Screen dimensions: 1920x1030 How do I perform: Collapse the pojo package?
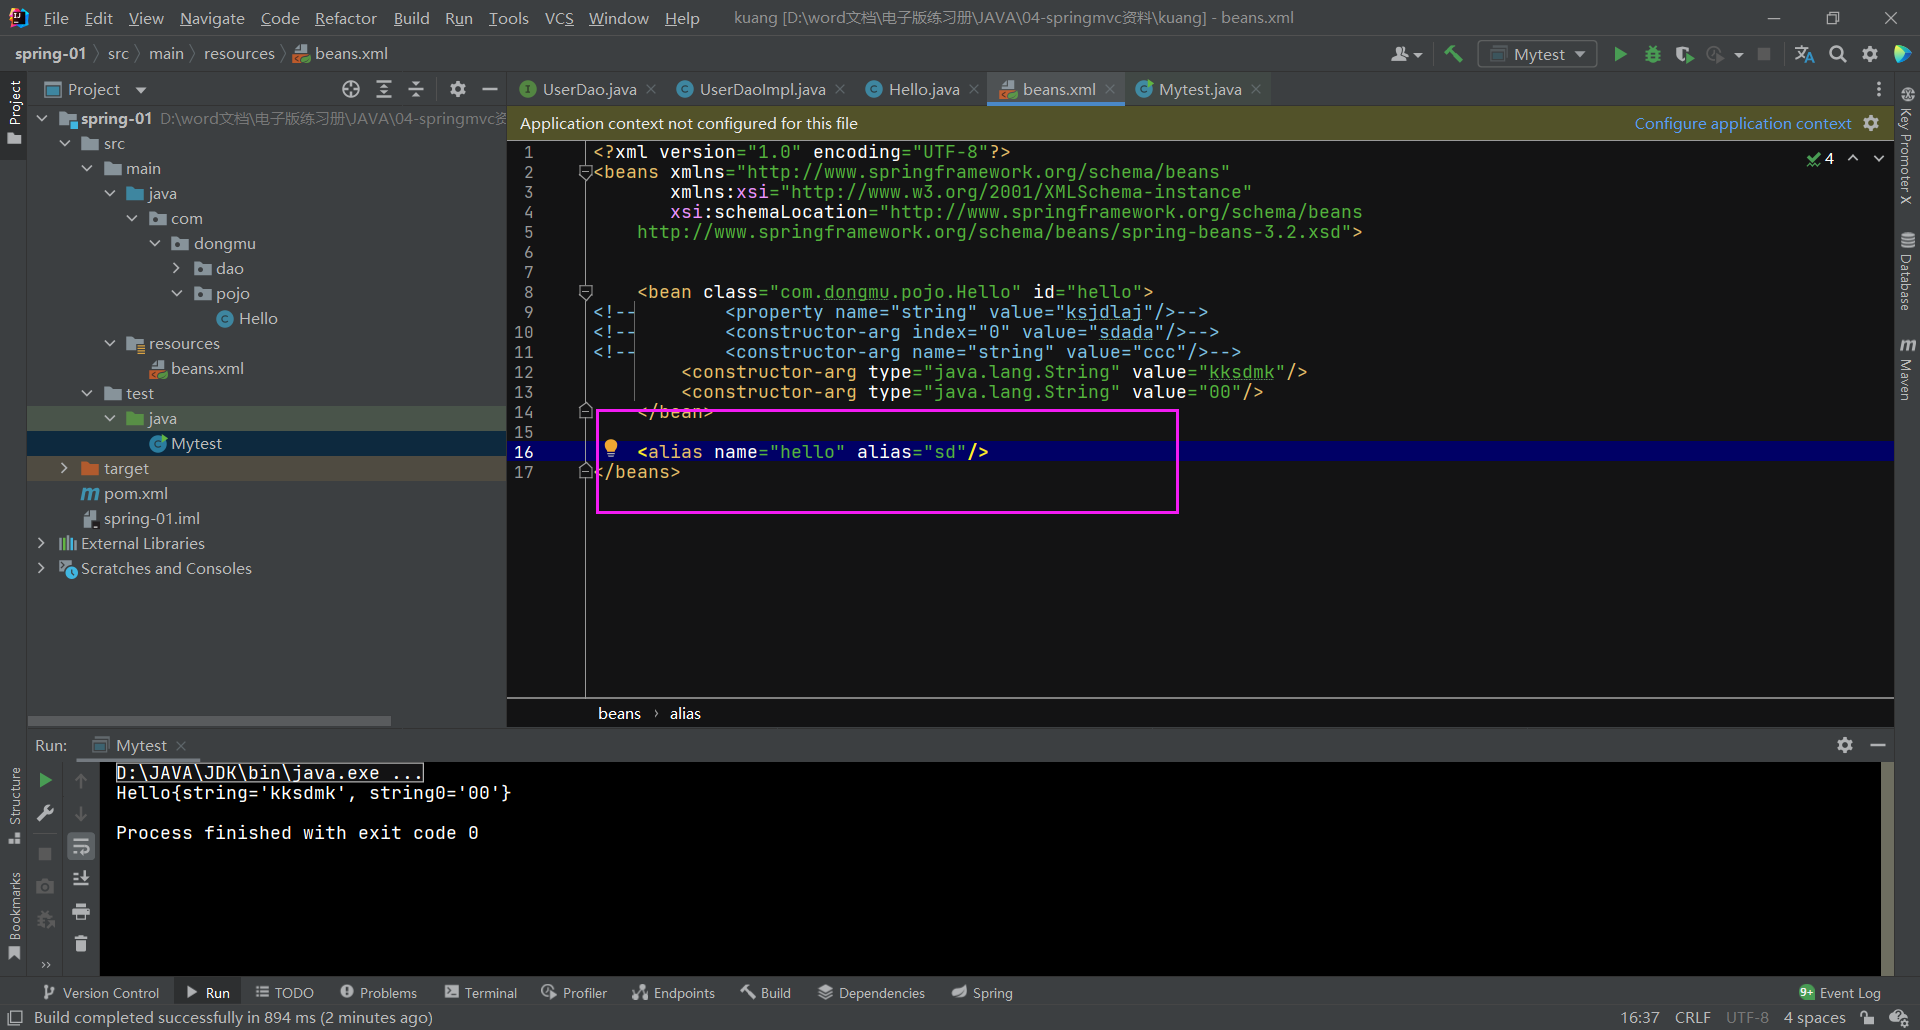(x=177, y=293)
